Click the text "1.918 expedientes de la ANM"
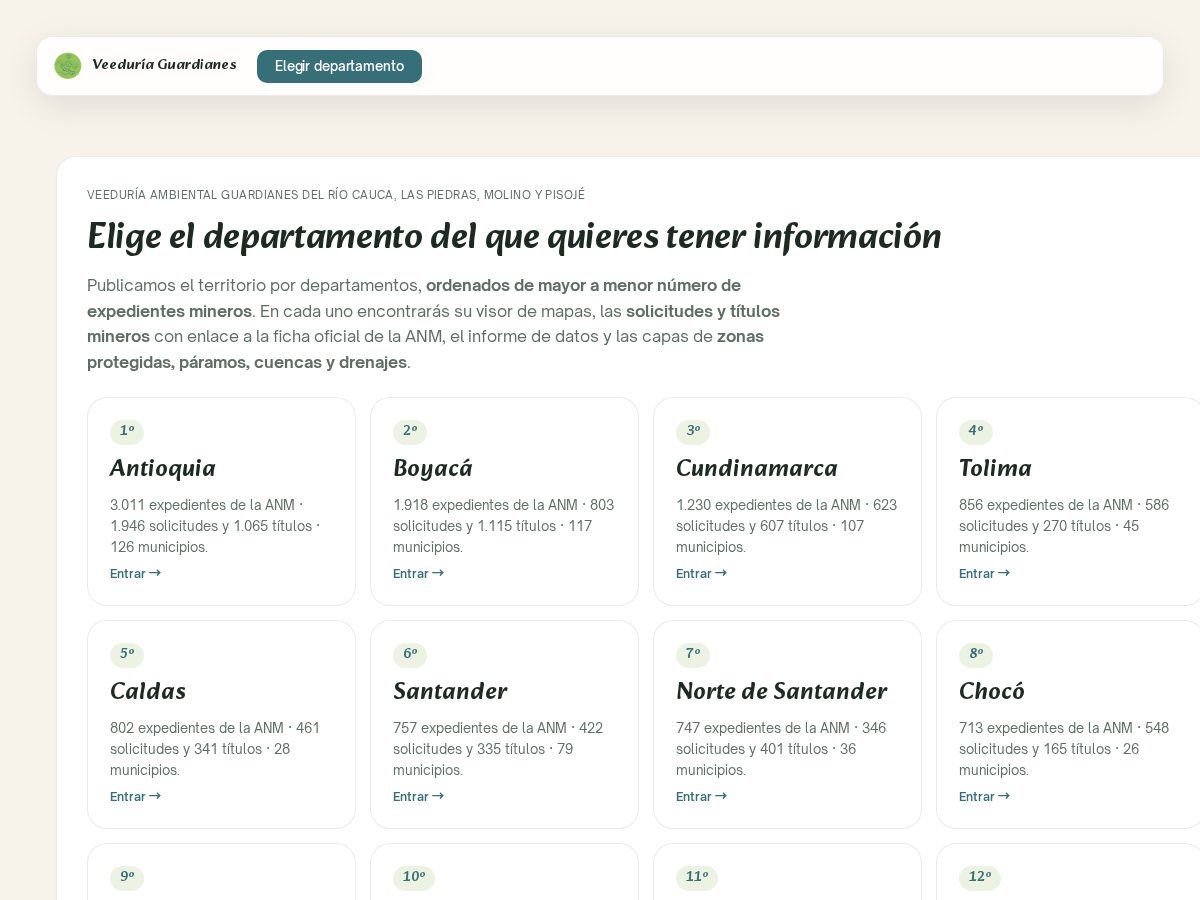This screenshot has height=900, width=1200. click(485, 505)
